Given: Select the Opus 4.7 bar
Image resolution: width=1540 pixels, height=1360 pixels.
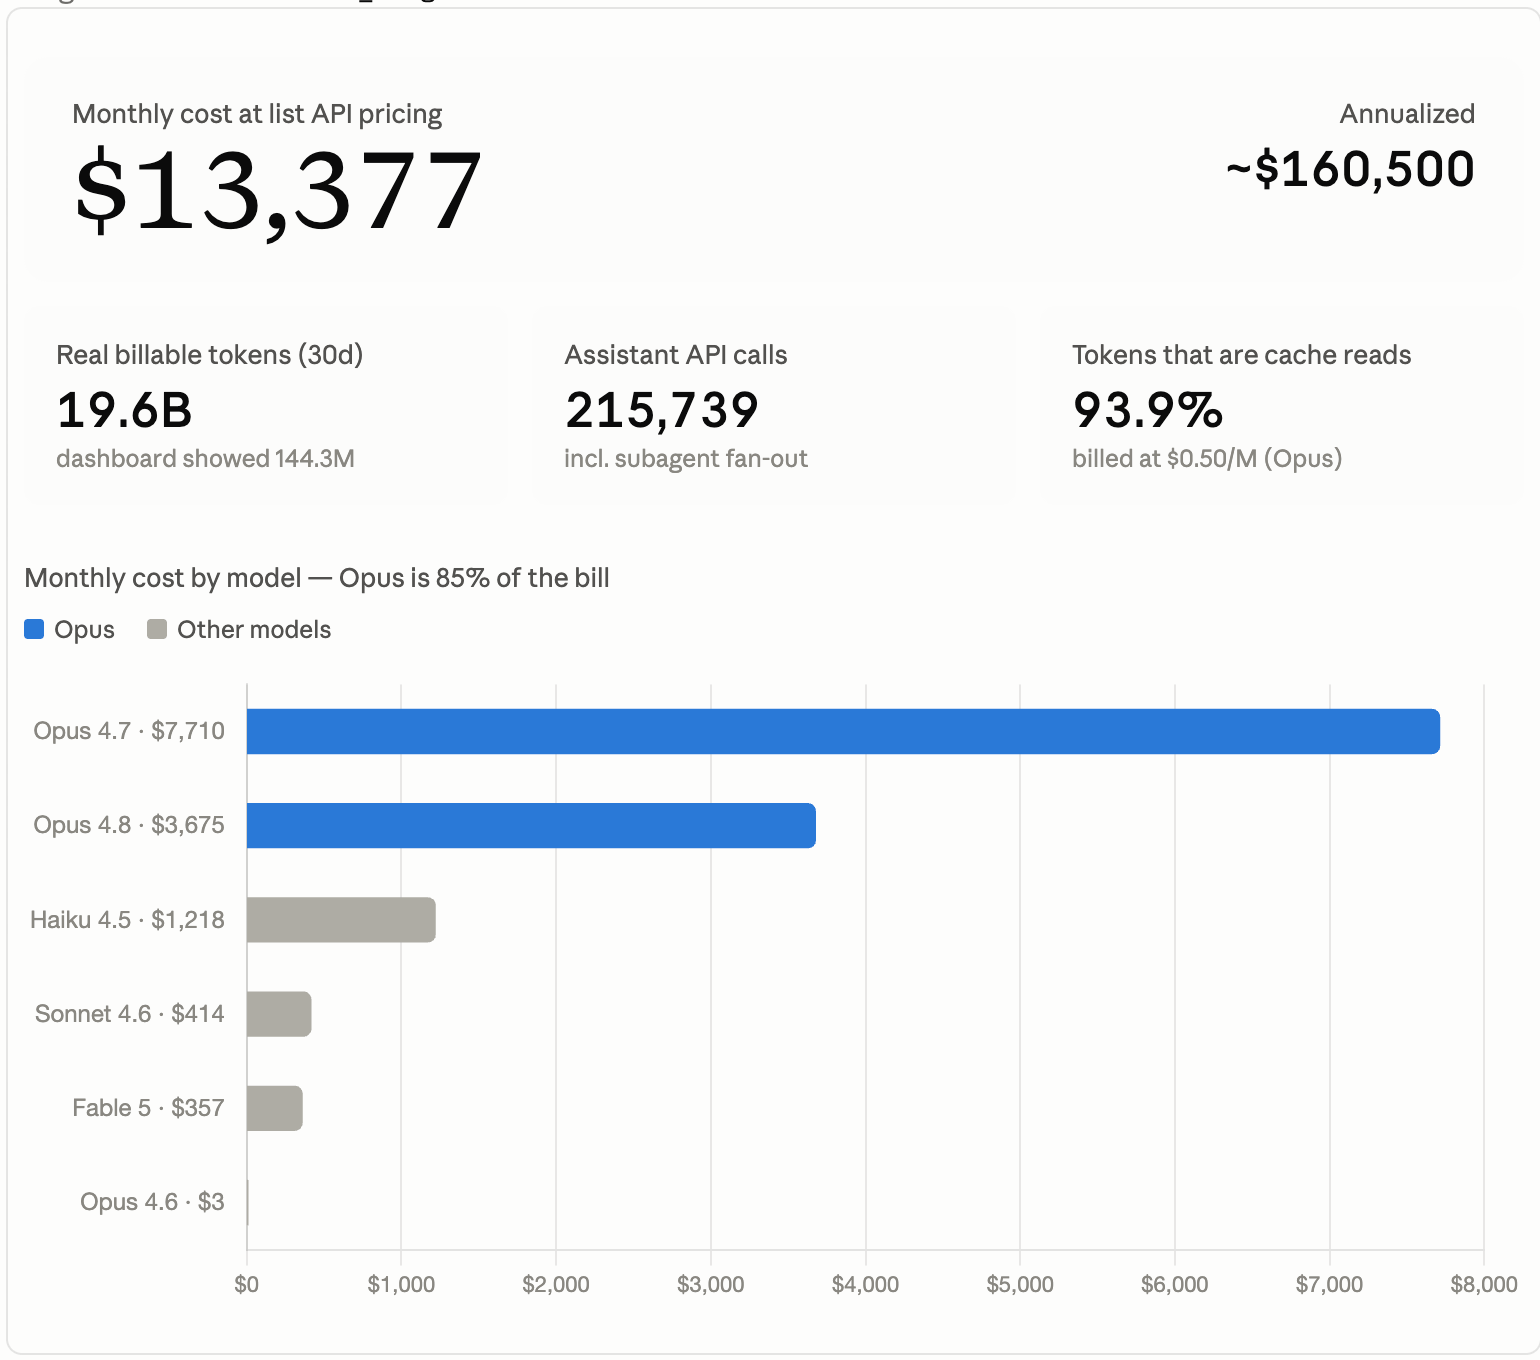Looking at the screenshot, I should 843,731.
